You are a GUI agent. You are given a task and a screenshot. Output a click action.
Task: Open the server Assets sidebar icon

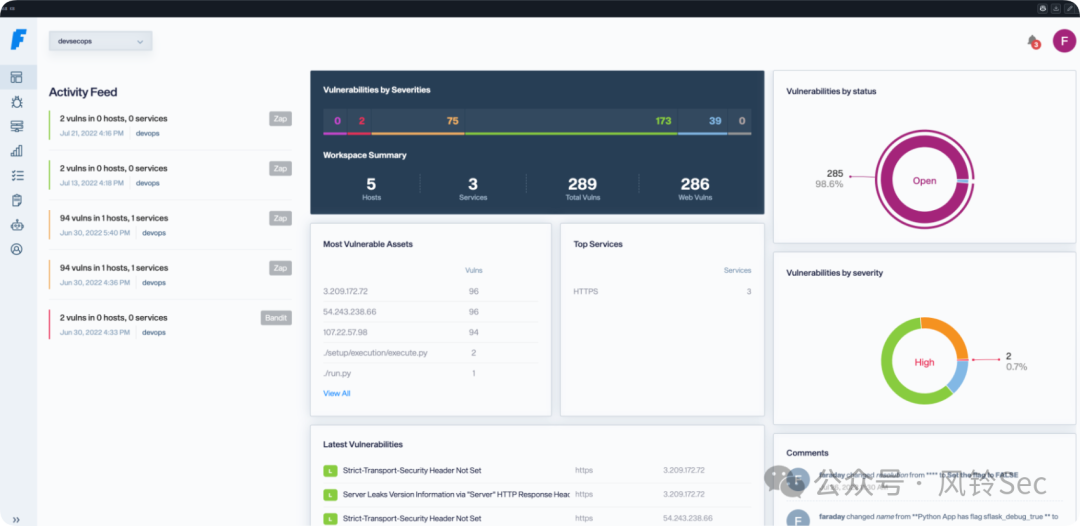[x=17, y=126]
